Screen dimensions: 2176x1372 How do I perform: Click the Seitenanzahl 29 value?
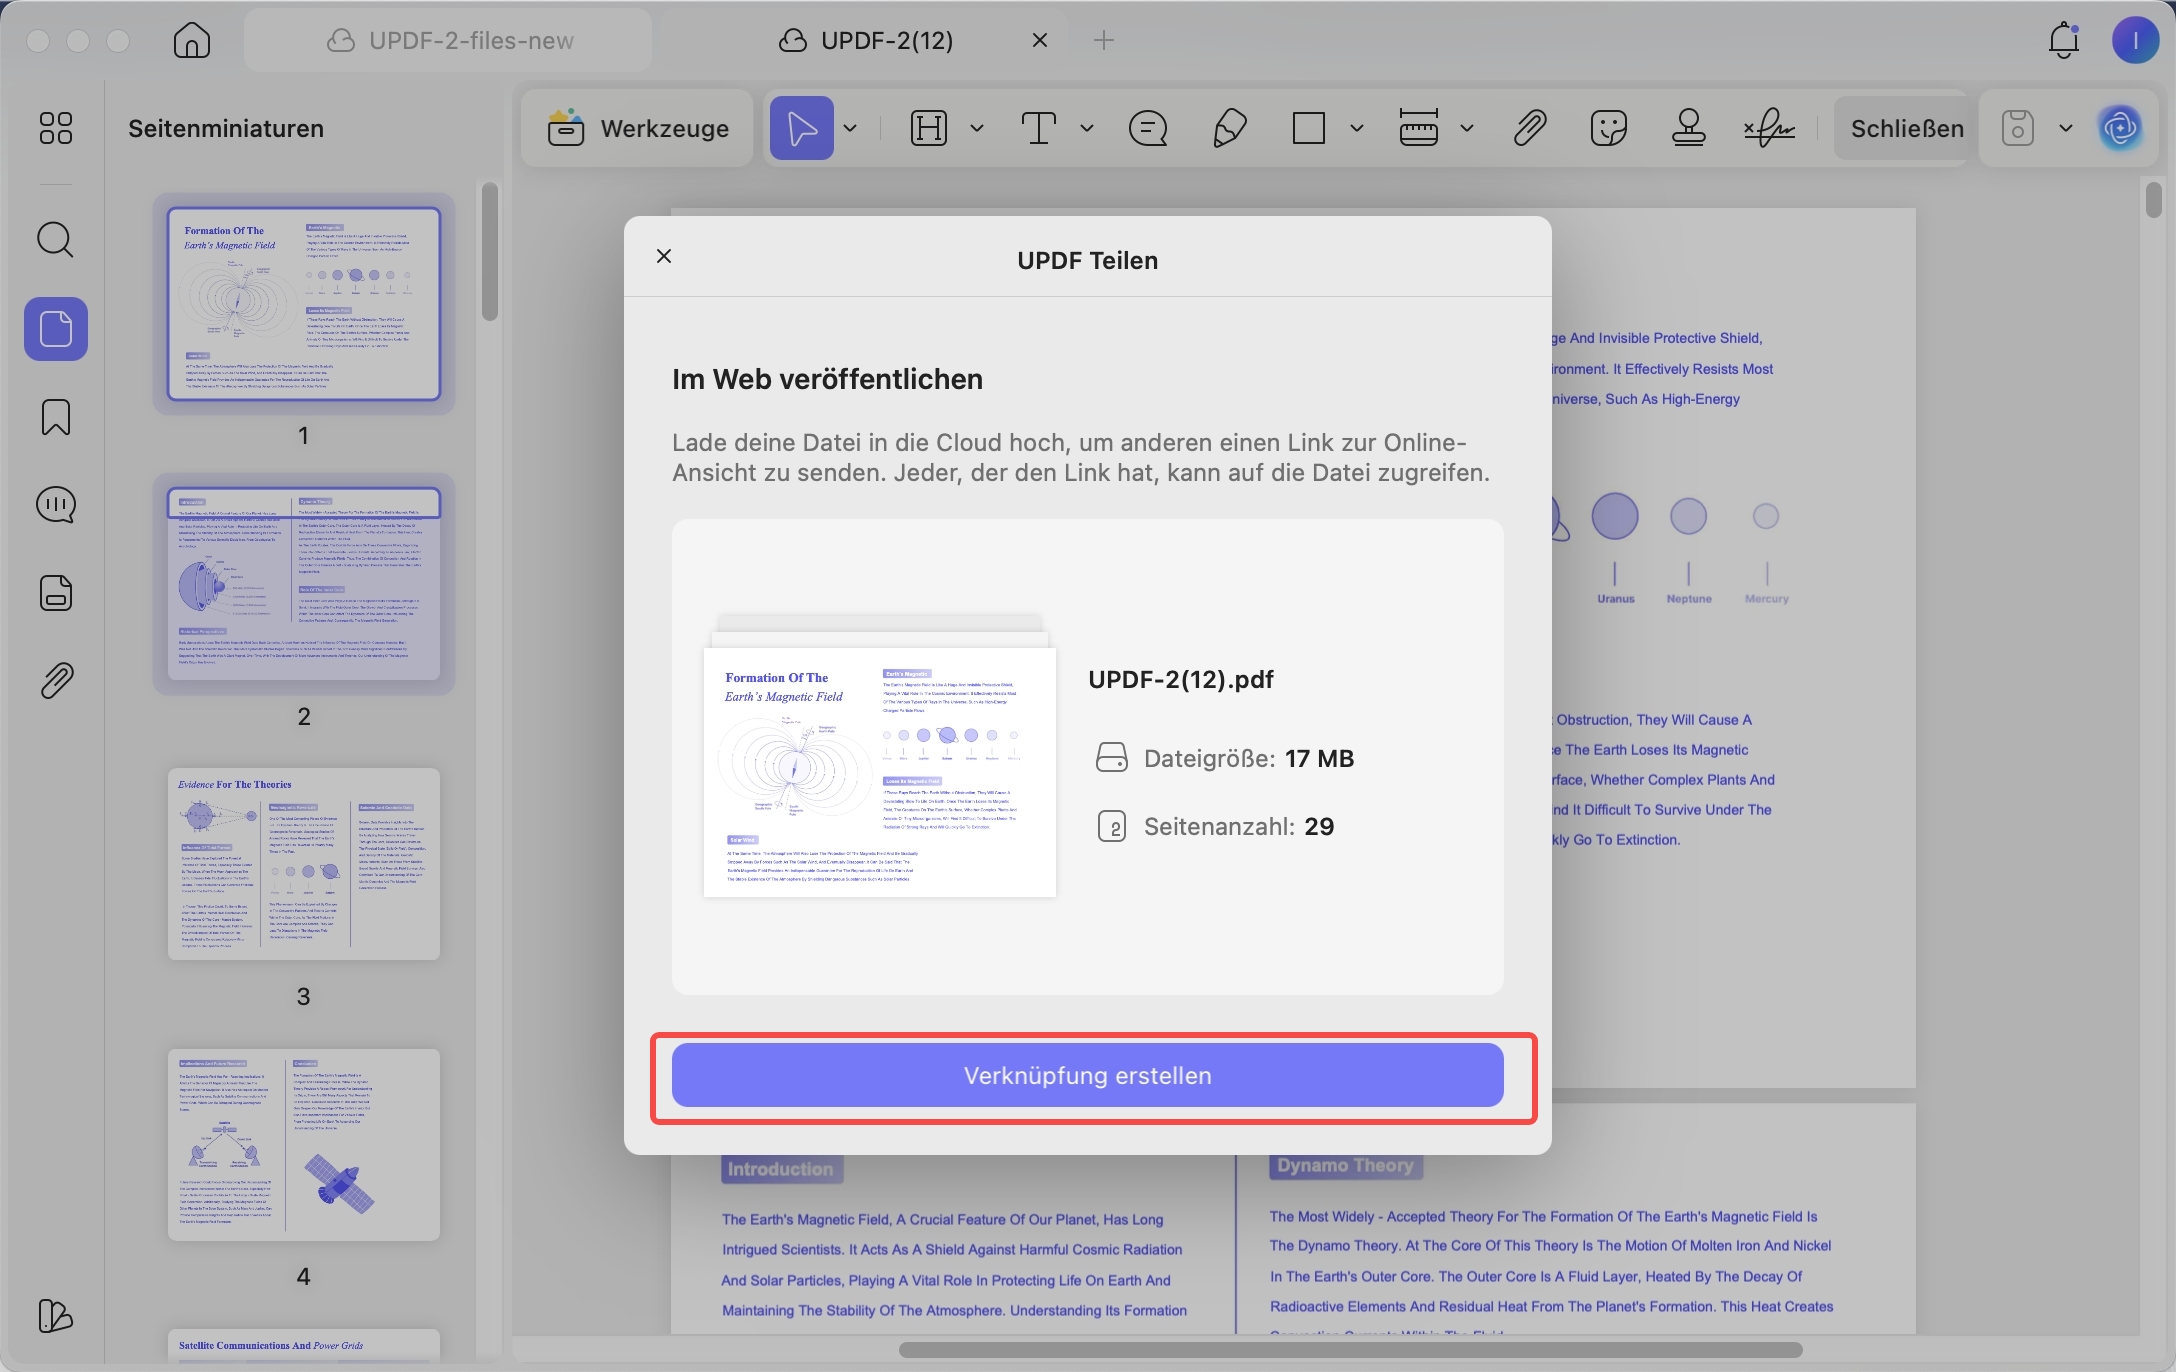1319,826
